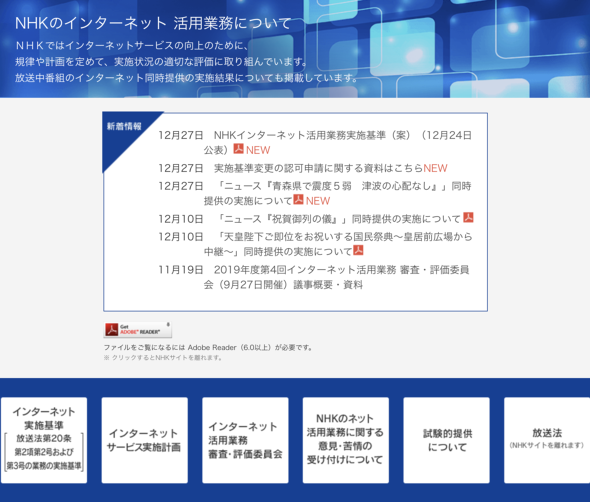
Task: Select the インターネット実施基準 tile
Action: [x=44, y=440]
